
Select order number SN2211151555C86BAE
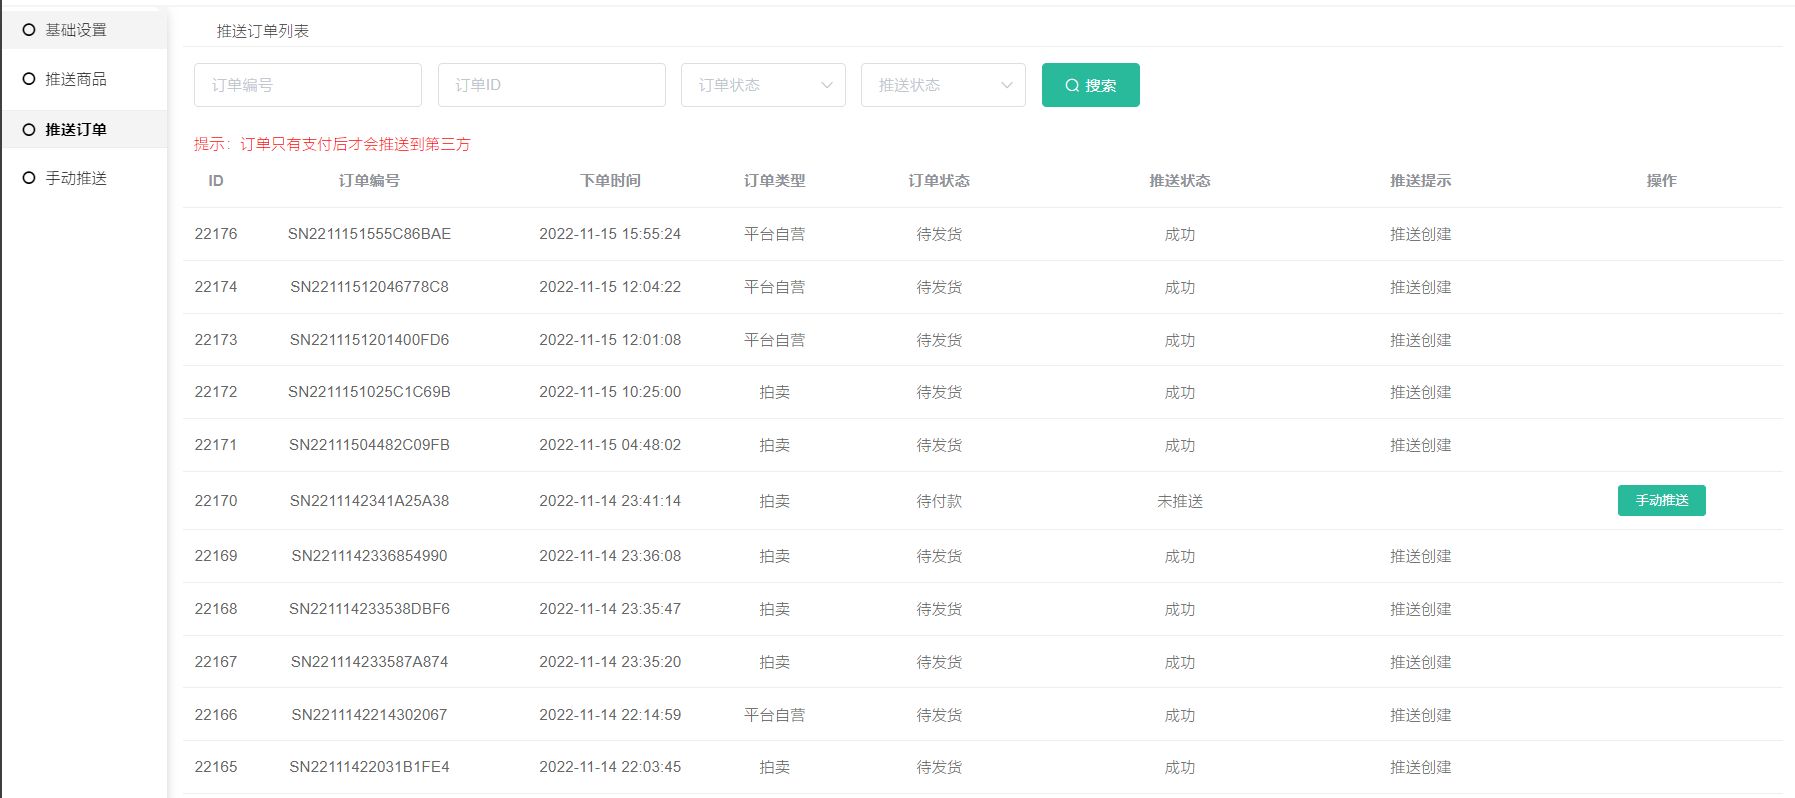click(369, 234)
